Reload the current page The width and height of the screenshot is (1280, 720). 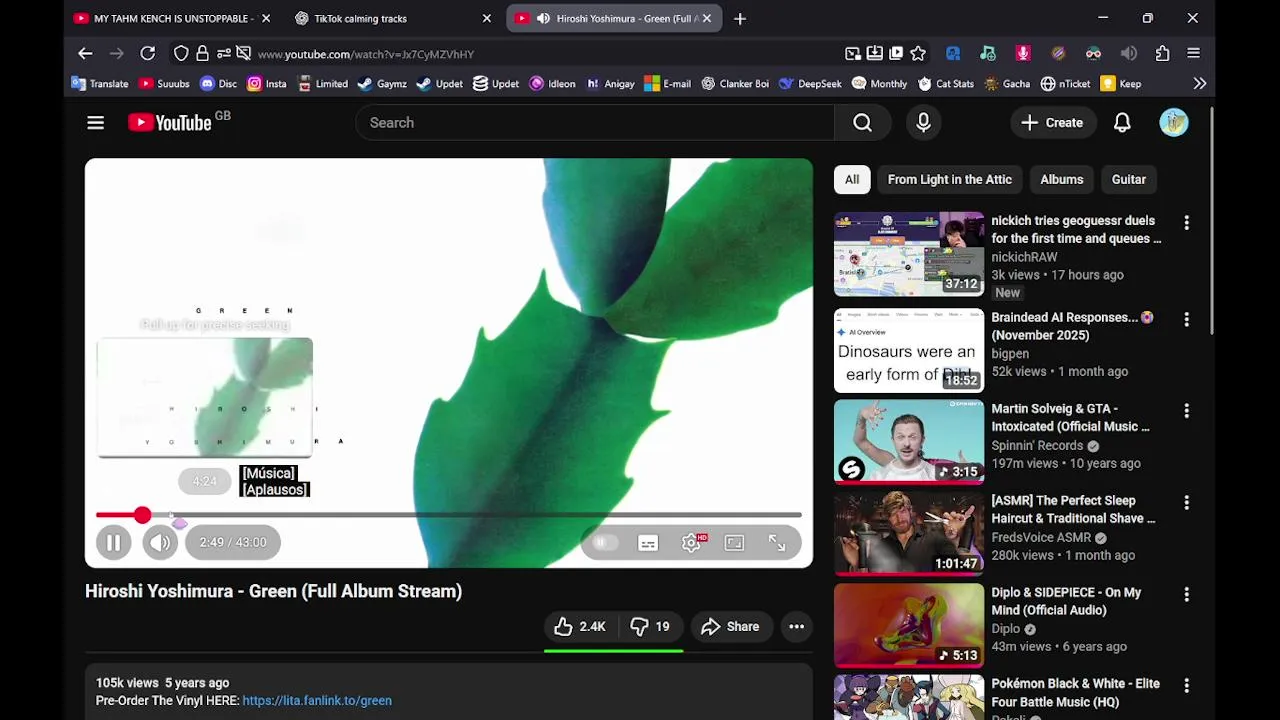coord(147,53)
